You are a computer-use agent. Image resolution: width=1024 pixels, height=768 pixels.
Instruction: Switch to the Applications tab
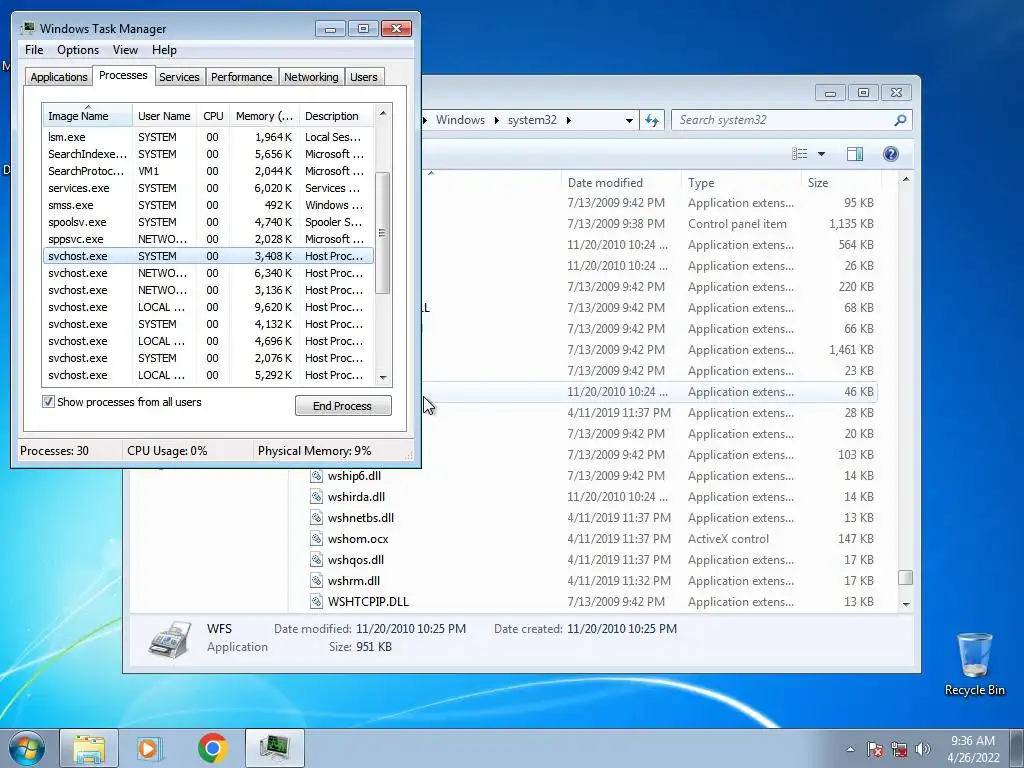(x=59, y=76)
